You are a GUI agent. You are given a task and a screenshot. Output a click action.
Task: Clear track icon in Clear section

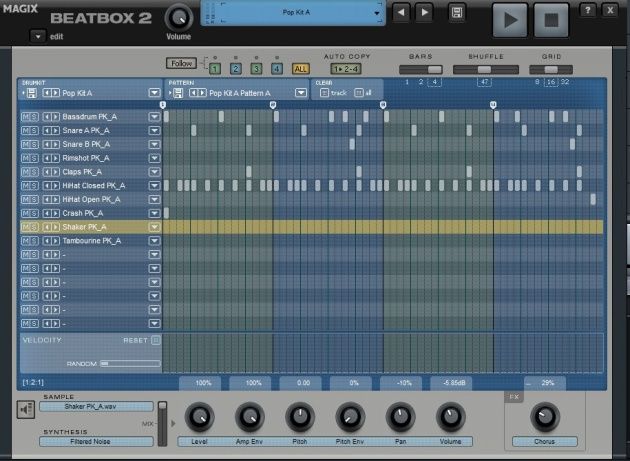(x=324, y=93)
